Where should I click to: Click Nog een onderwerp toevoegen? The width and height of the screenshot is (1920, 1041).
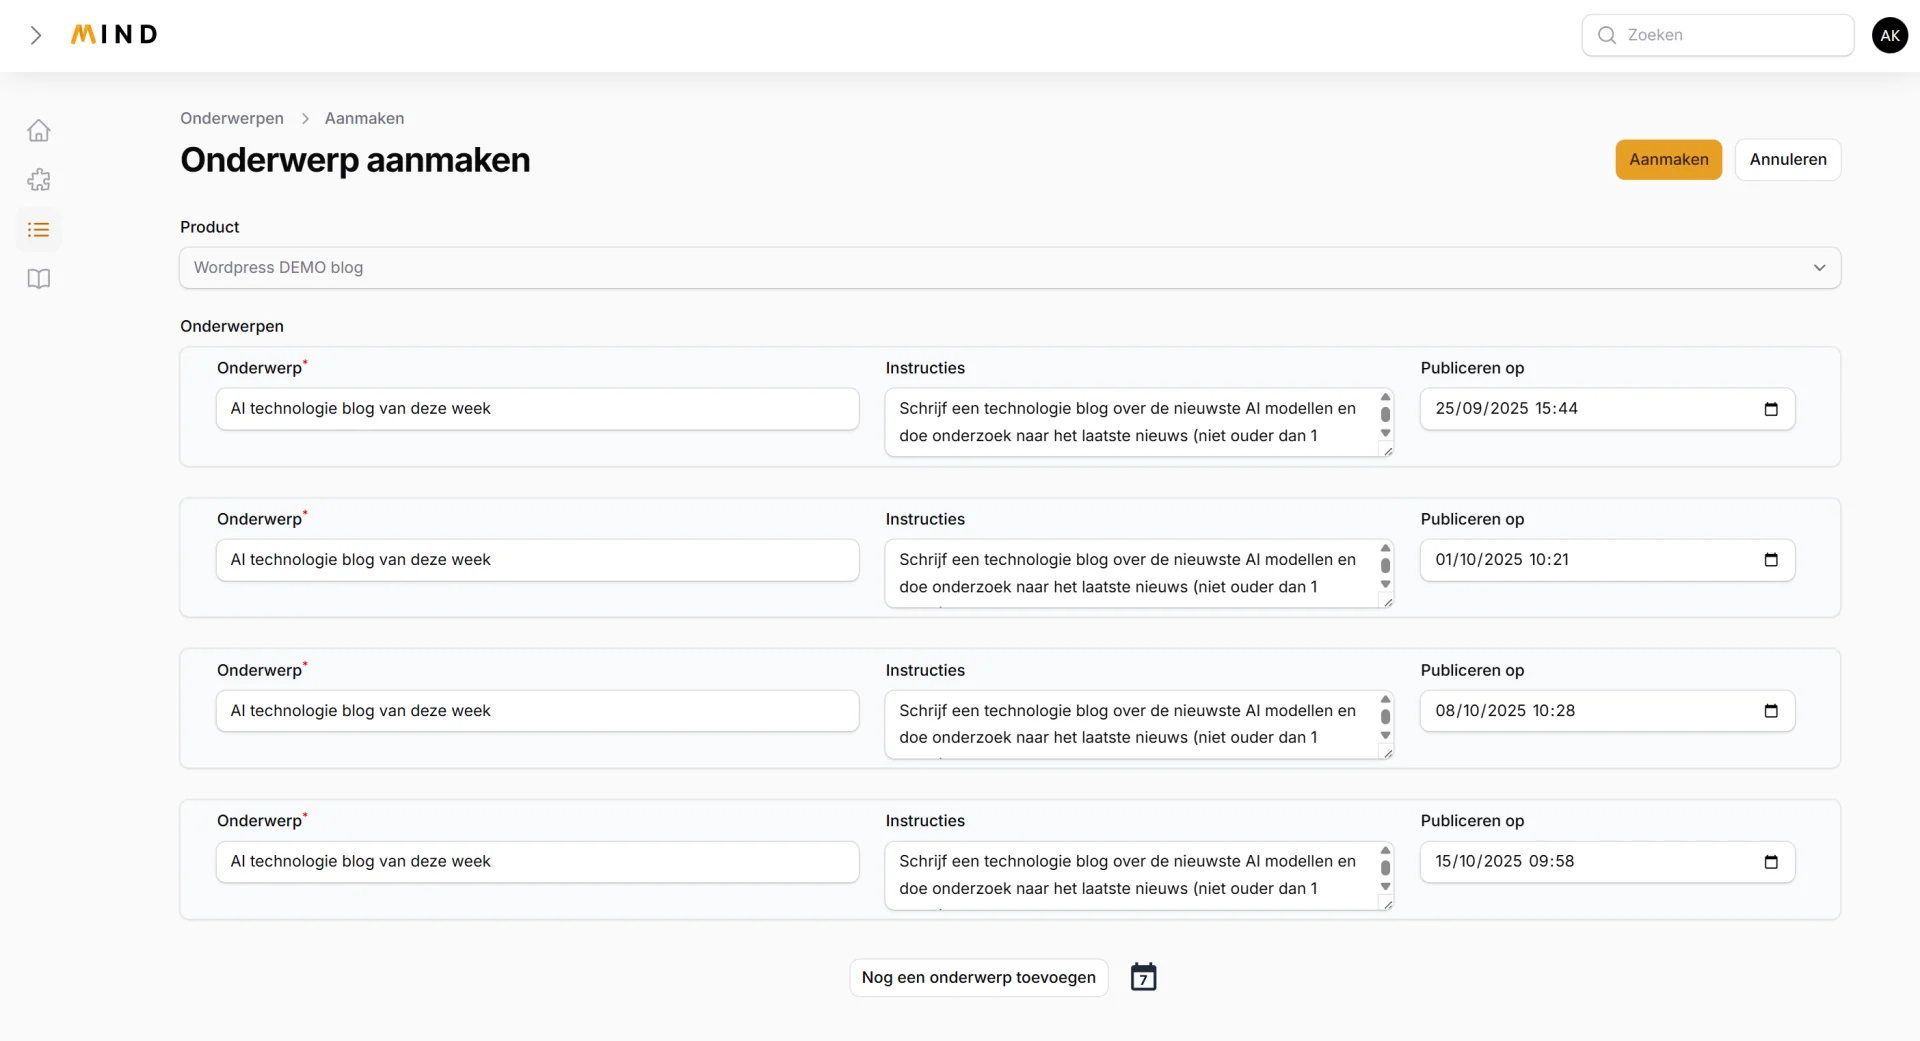click(978, 977)
